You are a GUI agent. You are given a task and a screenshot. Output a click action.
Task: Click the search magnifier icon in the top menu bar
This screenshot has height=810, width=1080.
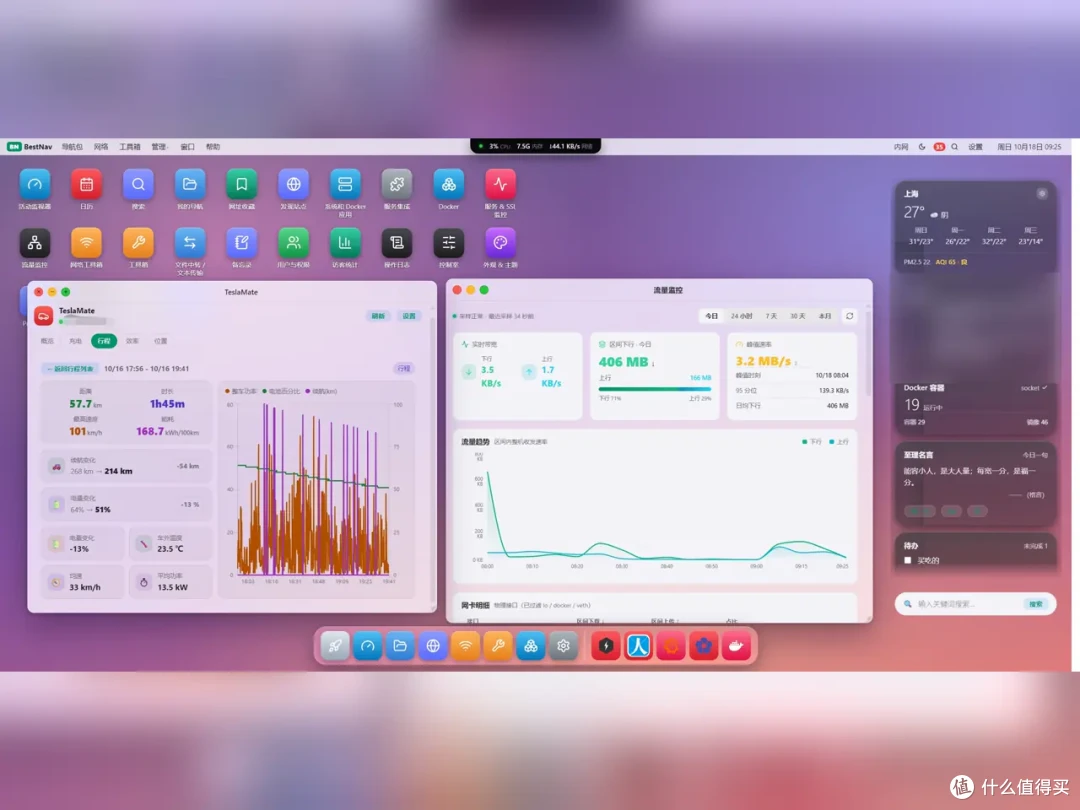click(x=955, y=147)
